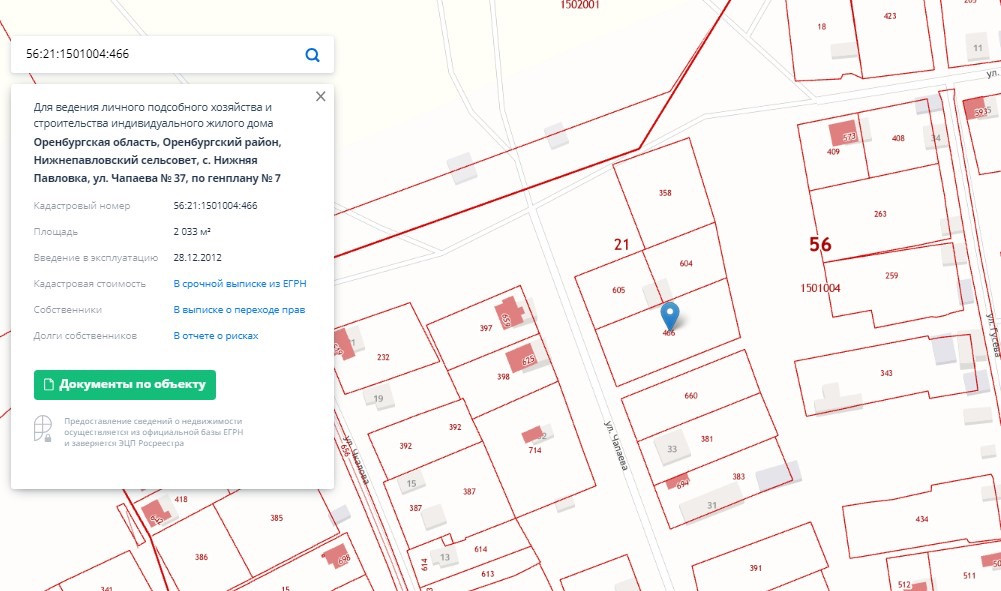Select parcel 605 on the map
Image resolution: width=1001 pixels, height=591 pixels.
(619, 290)
